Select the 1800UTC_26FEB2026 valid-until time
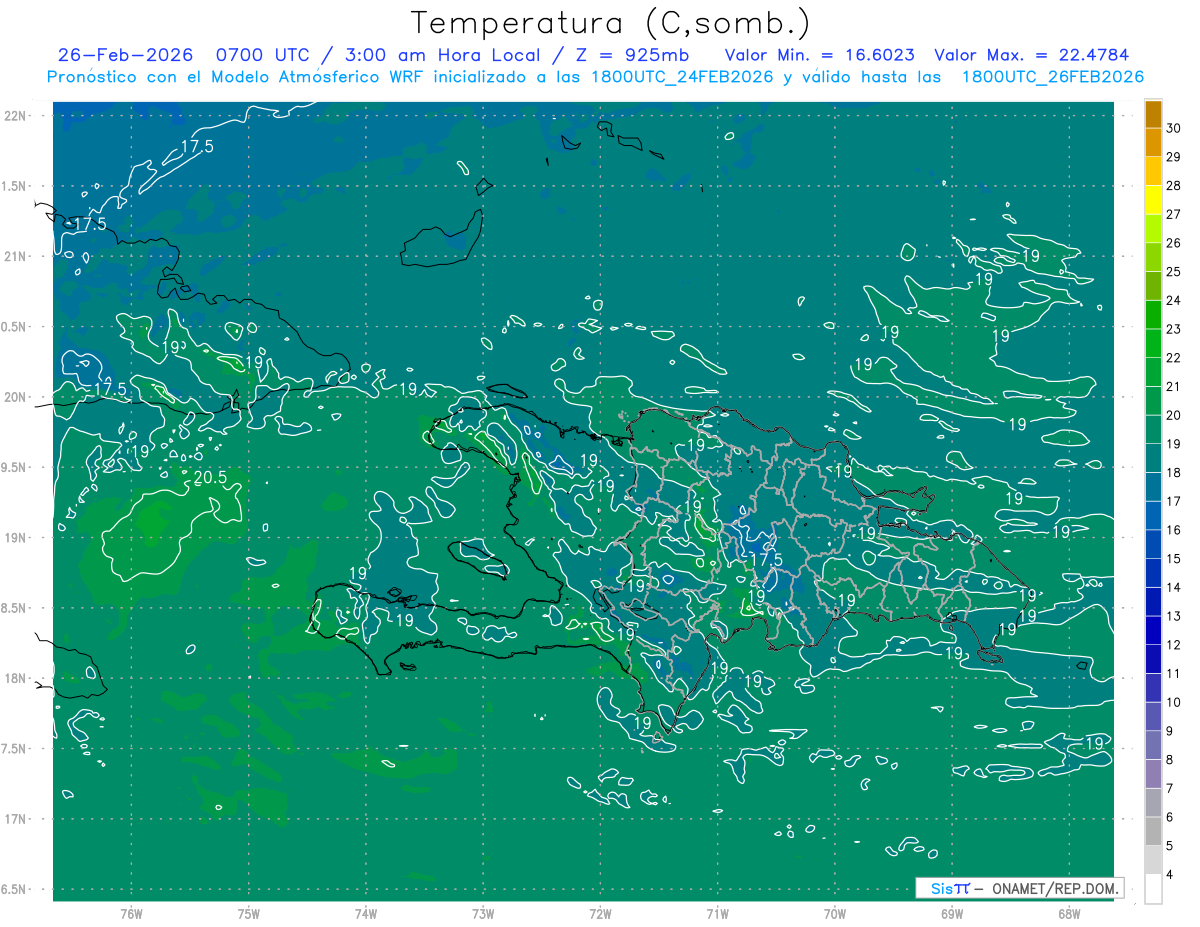 pos(1053,77)
